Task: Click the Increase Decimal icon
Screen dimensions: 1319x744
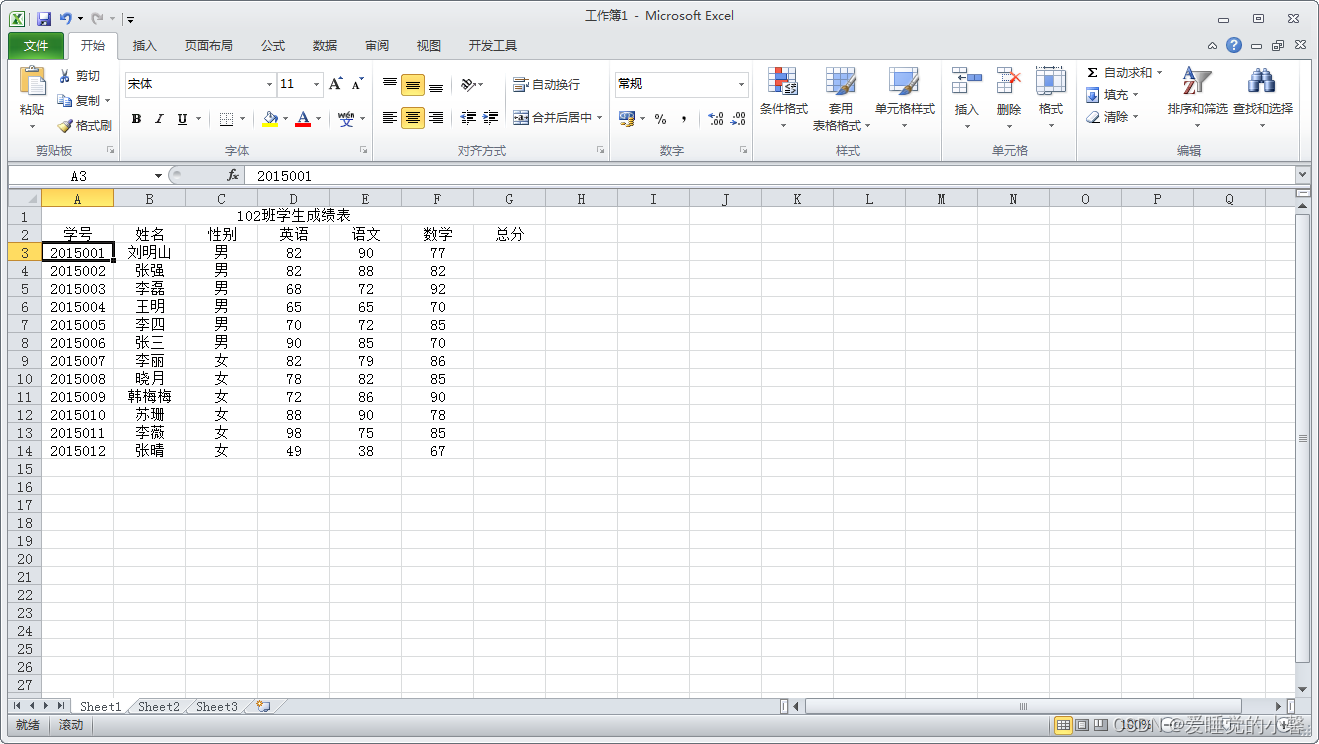Action: coord(716,119)
